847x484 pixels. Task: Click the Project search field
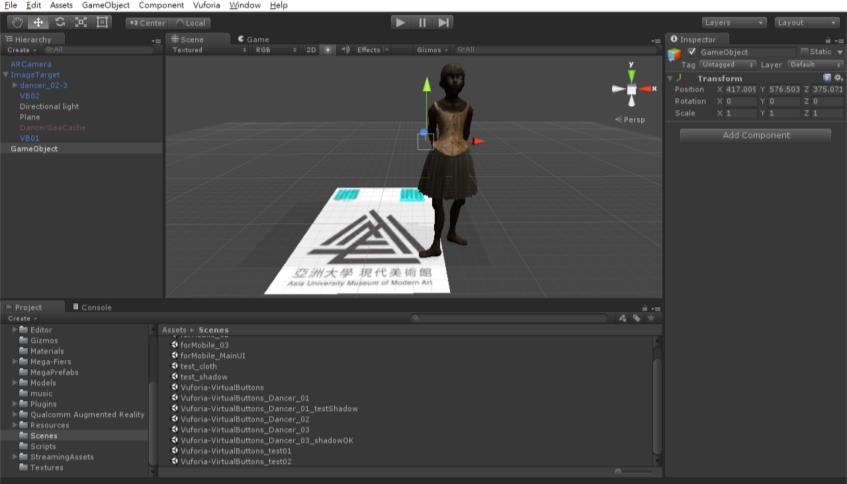tap(508, 318)
